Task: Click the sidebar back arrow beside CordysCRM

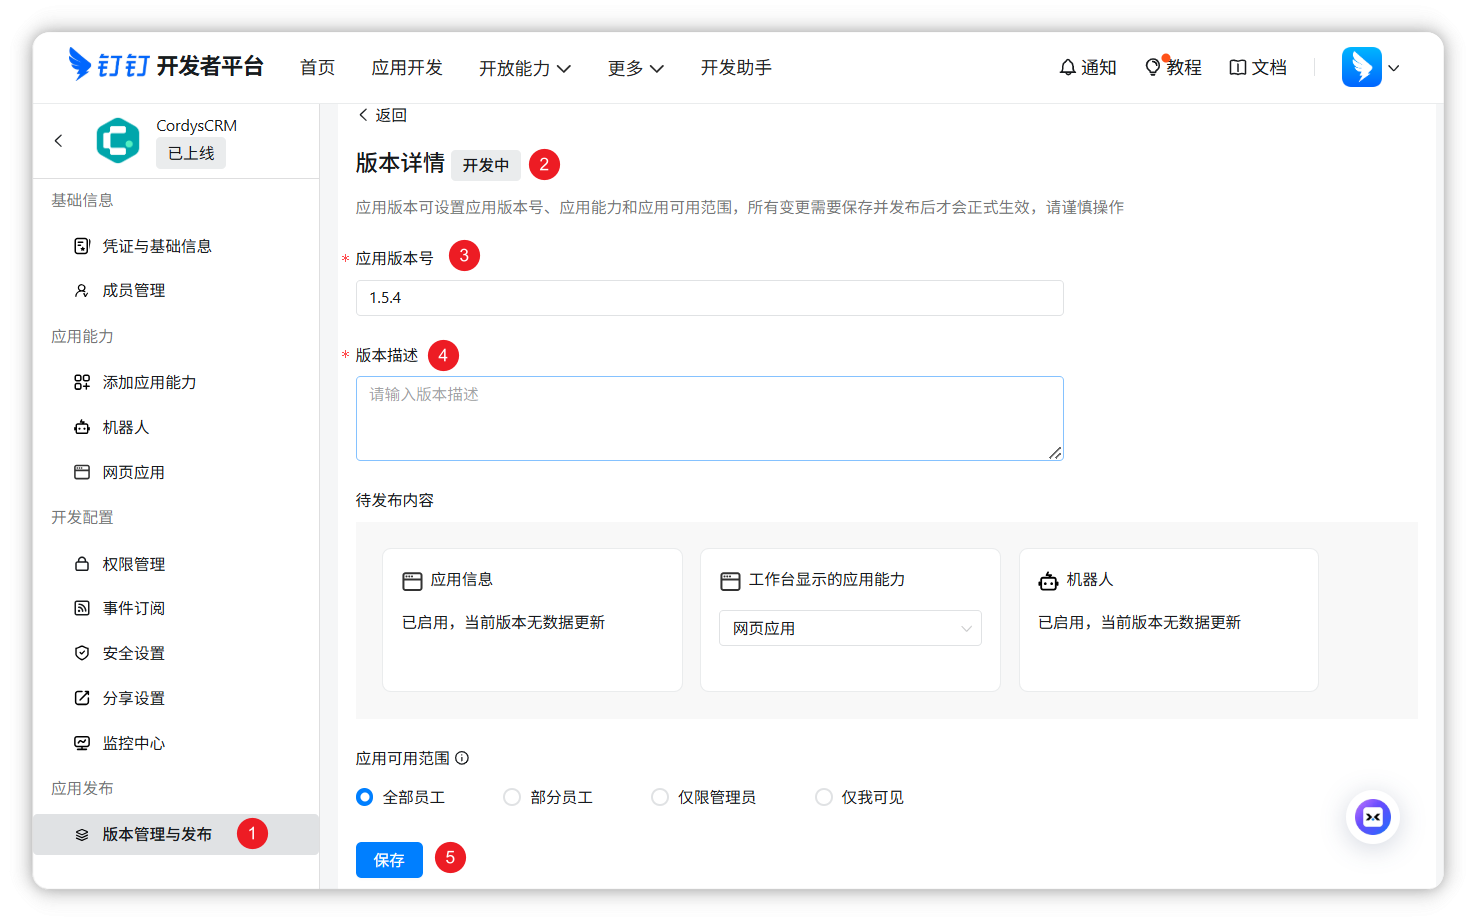Action: [58, 141]
